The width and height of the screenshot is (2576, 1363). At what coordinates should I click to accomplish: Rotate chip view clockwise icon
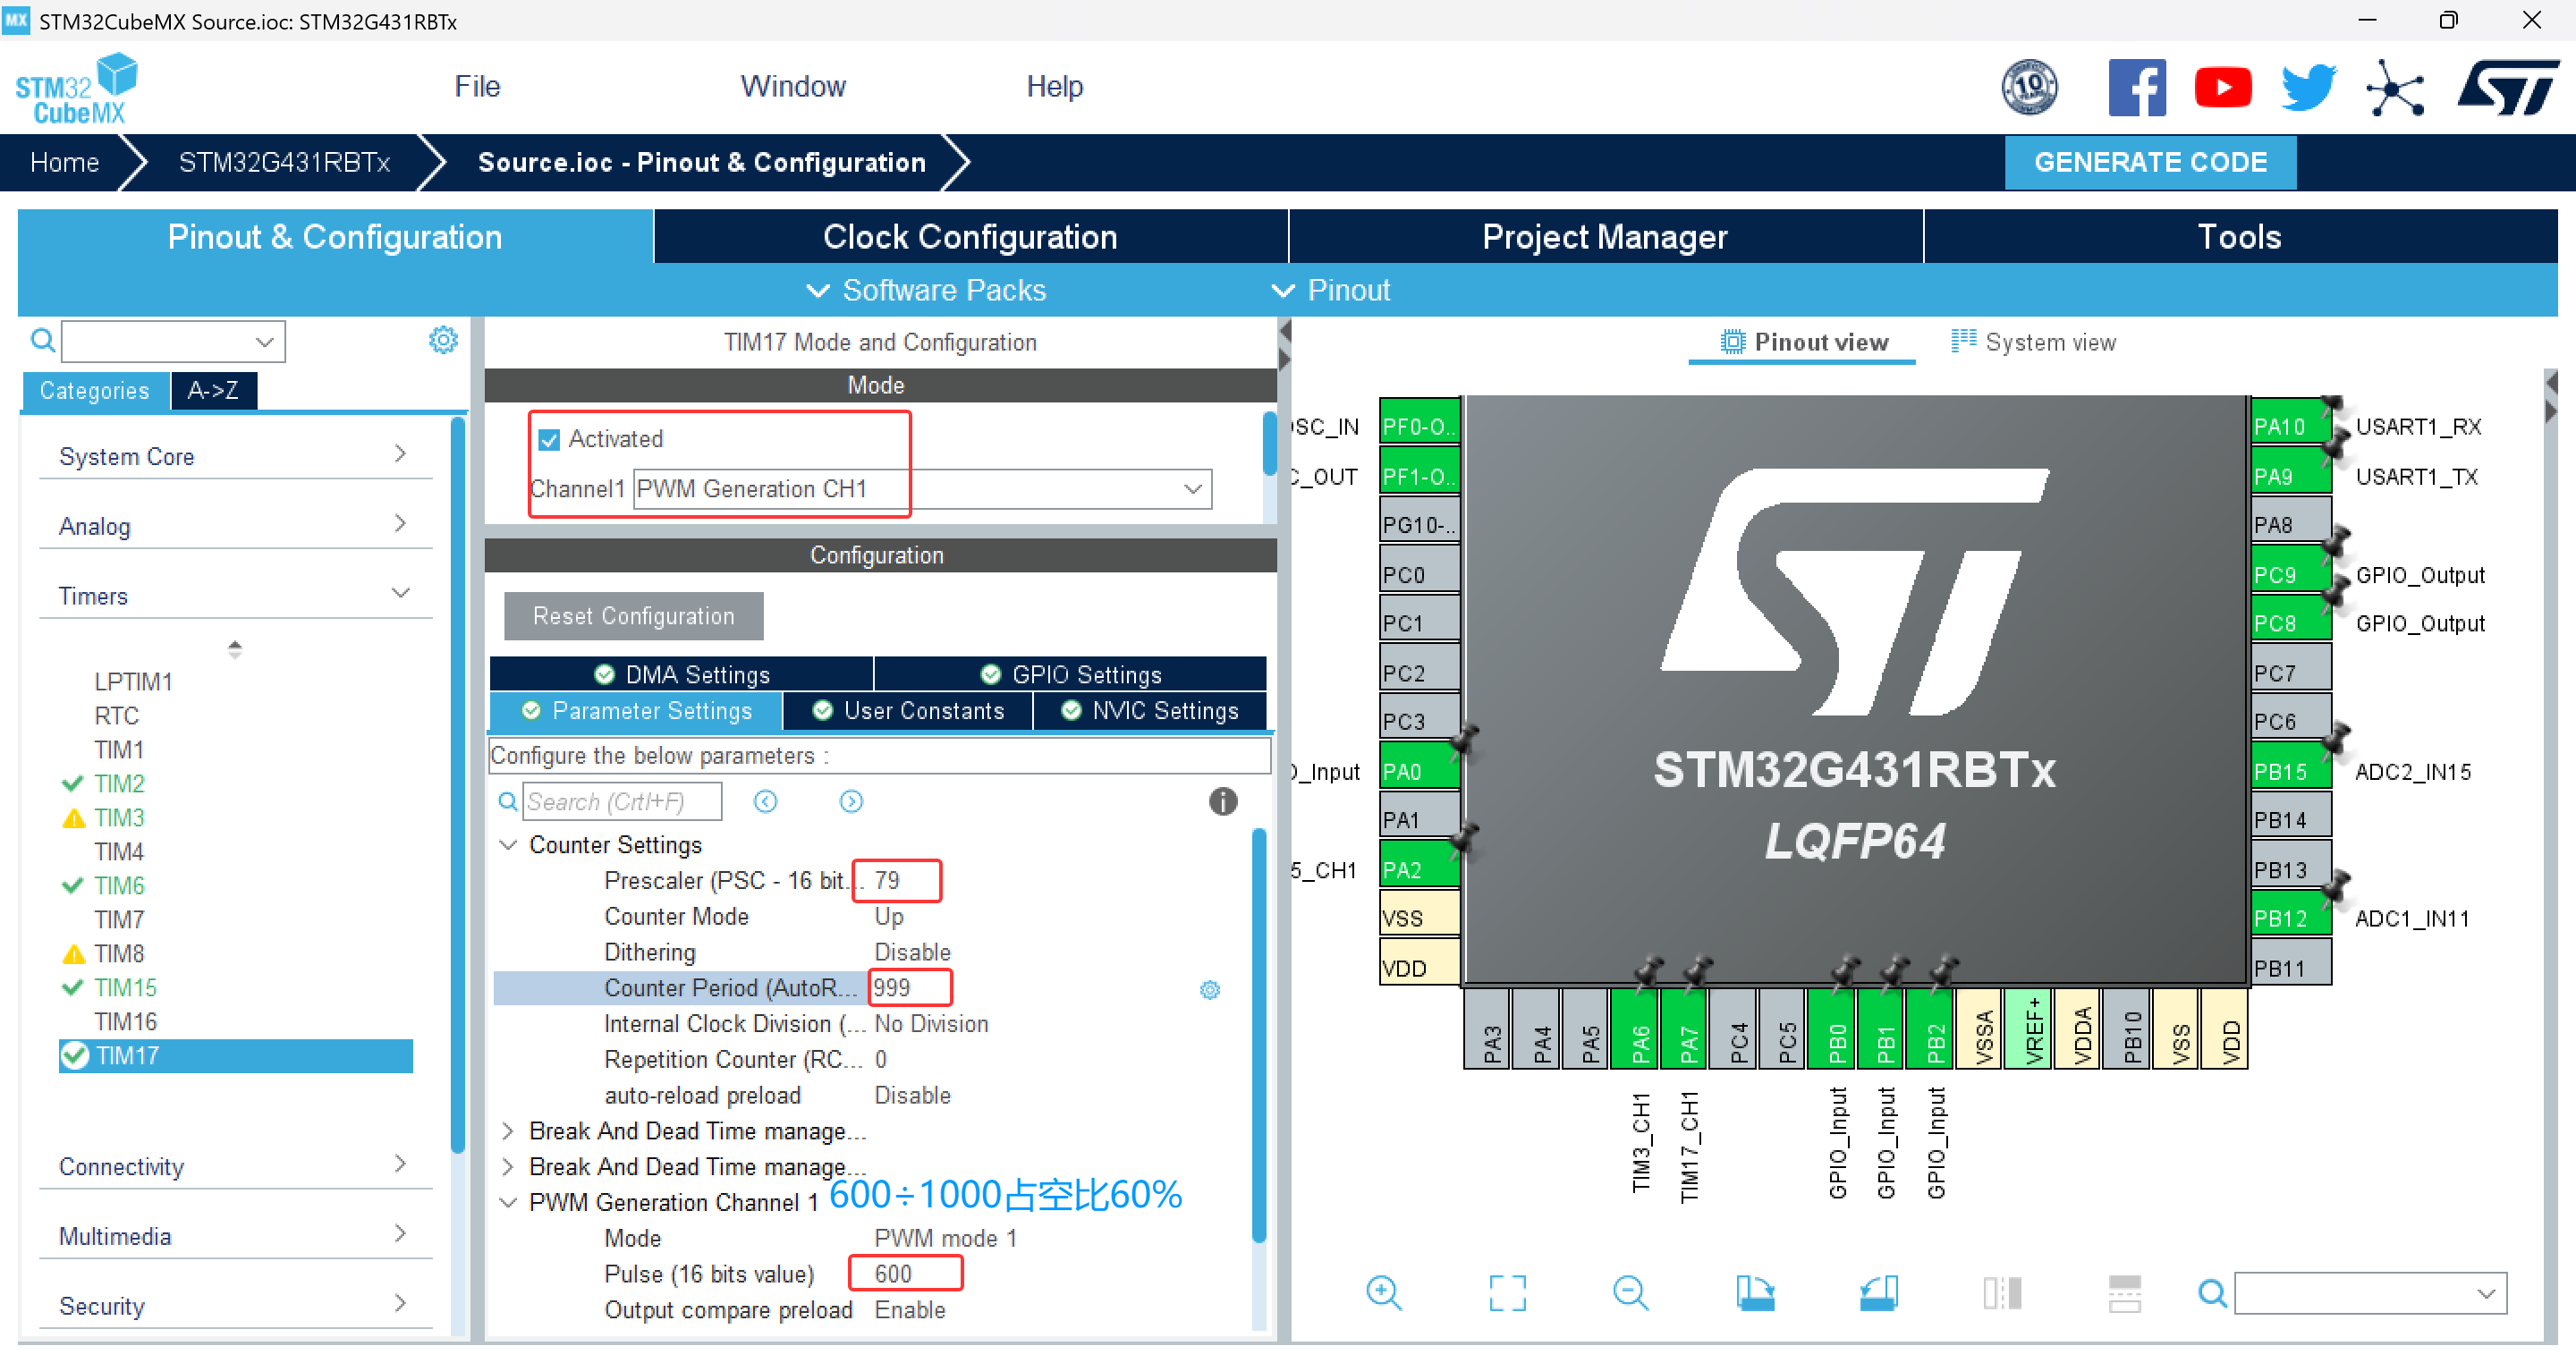[1755, 1292]
